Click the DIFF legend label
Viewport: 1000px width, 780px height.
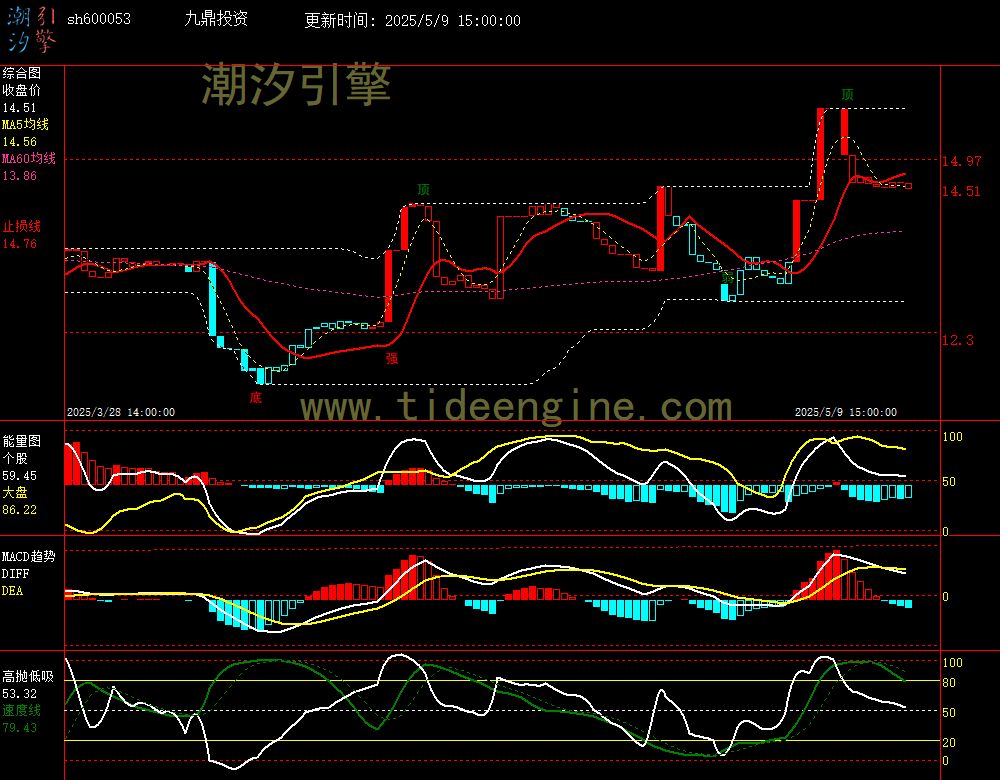(x=15, y=573)
